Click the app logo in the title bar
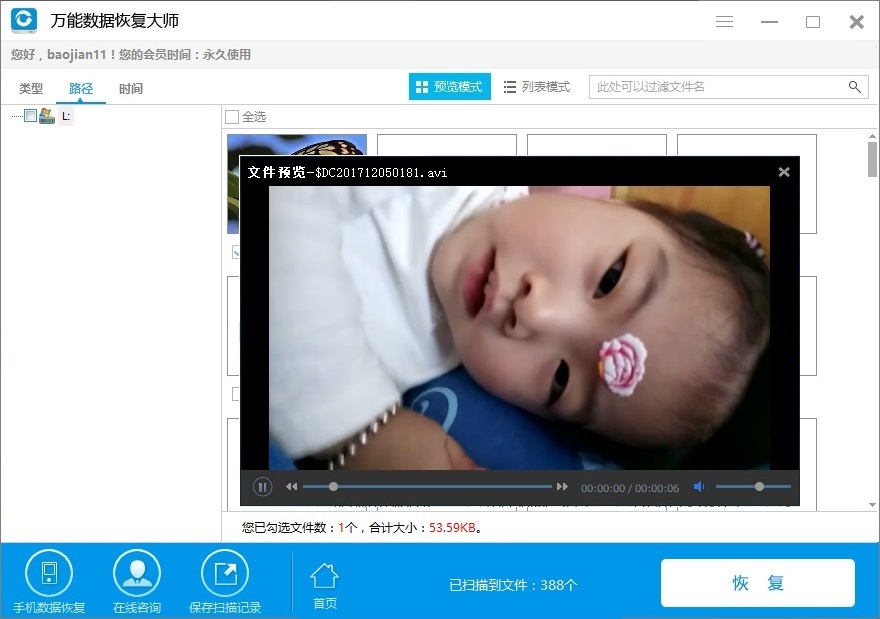This screenshot has width=880, height=619. [22, 20]
